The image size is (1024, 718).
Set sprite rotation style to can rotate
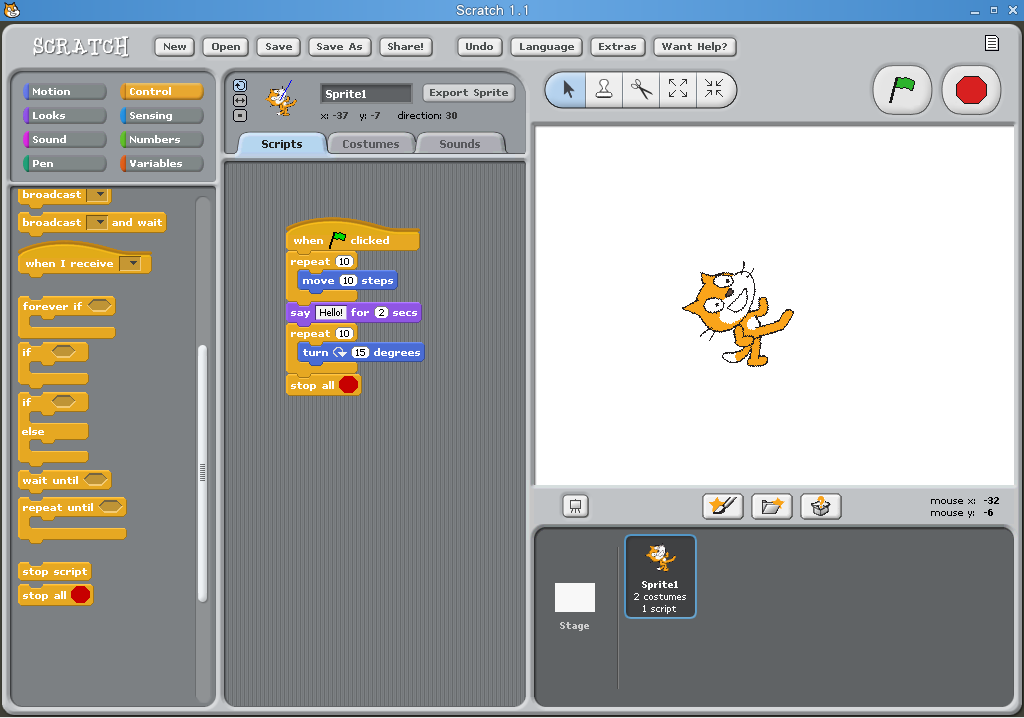click(240, 86)
